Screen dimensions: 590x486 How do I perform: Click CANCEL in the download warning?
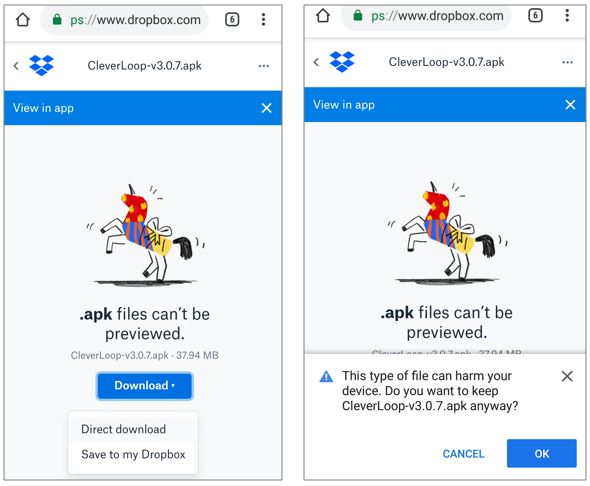(x=463, y=454)
